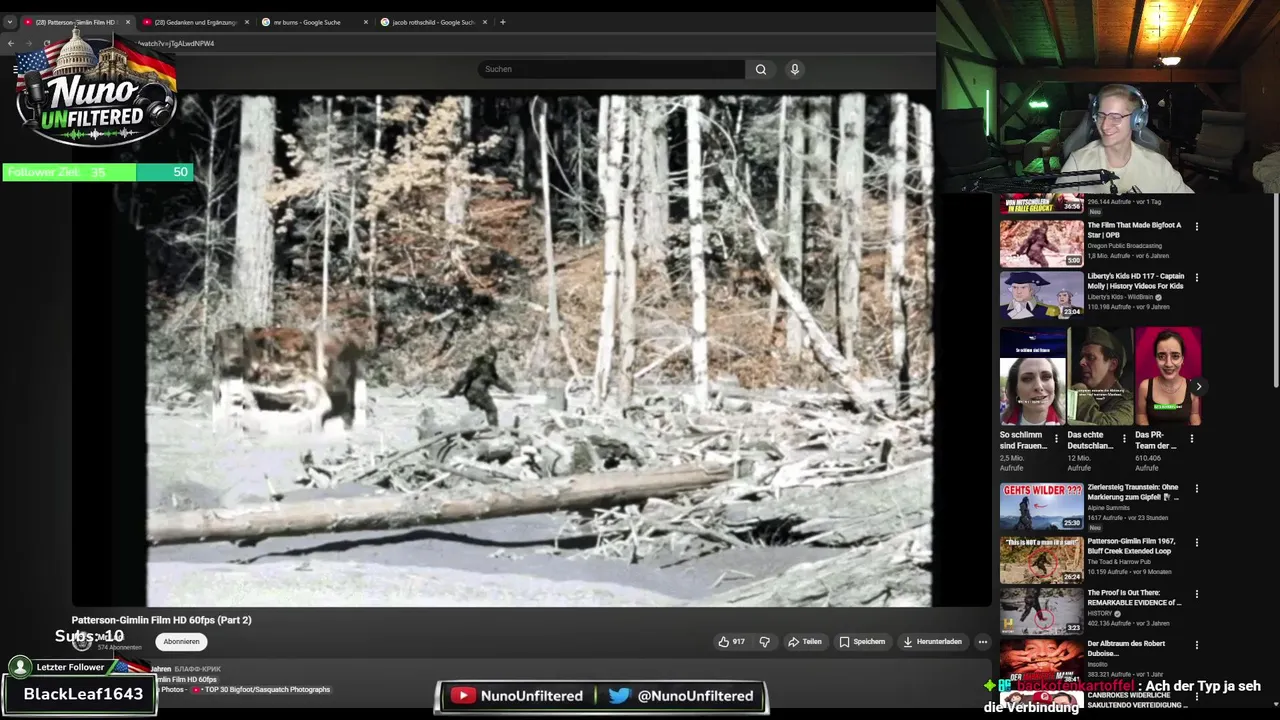Open options for Das PR-Team short
This screenshot has width=1280, height=720.
tap(1191, 438)
